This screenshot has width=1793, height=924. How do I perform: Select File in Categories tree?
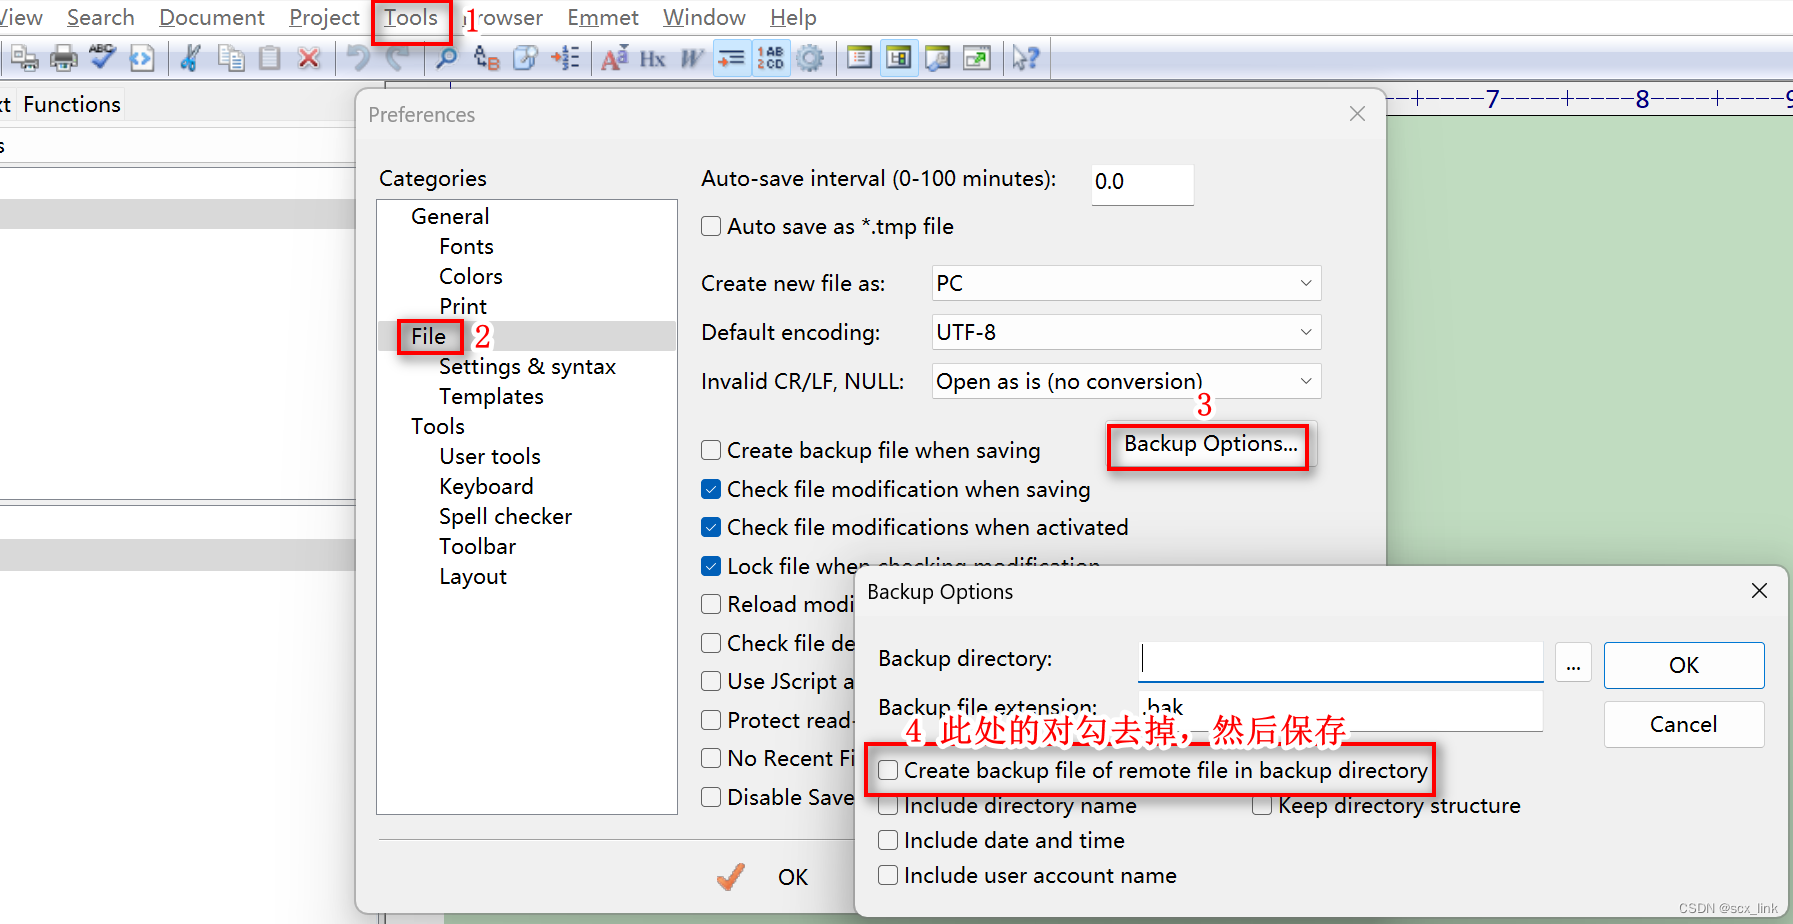tap(428, 336)
